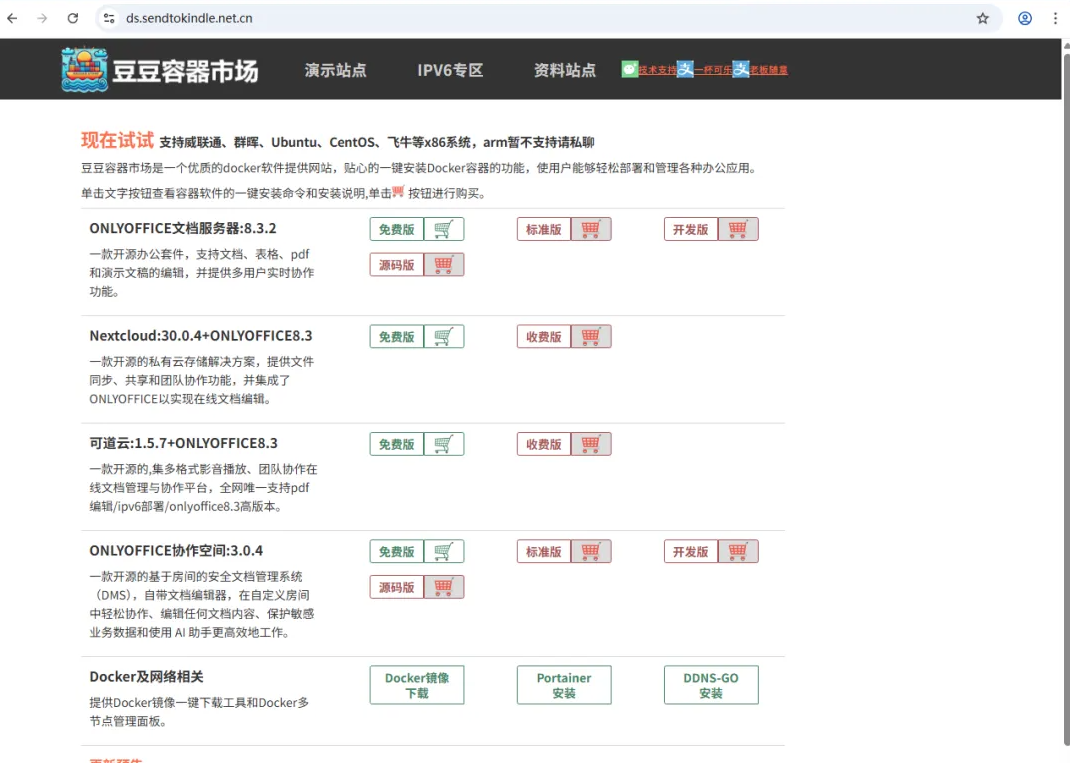The width and height of the screenshot is (1070, 763).
Task: Click the ONLYOFFICE文档服务器:8.3.2 title
Action: click(x=183, y=228)
